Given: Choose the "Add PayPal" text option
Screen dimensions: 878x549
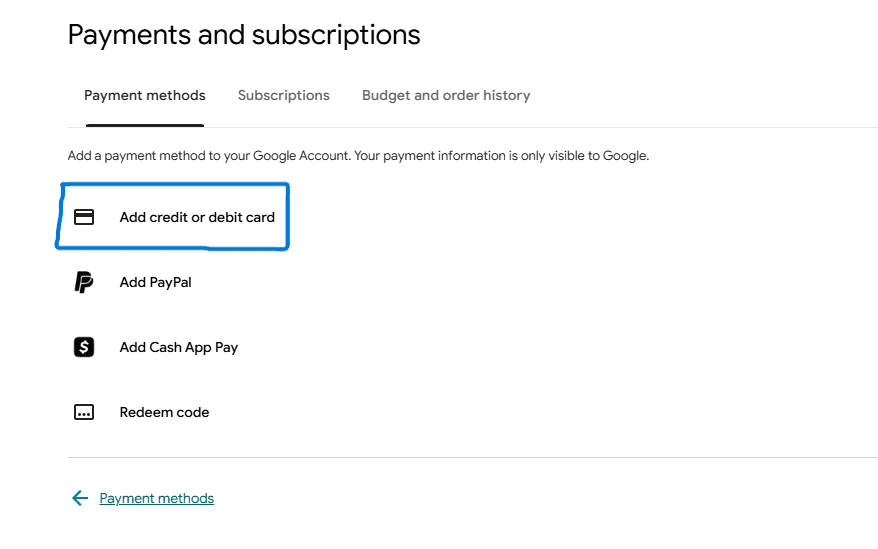Looking at the screenshot, I should pyautogui.click(x=155, y=282).
